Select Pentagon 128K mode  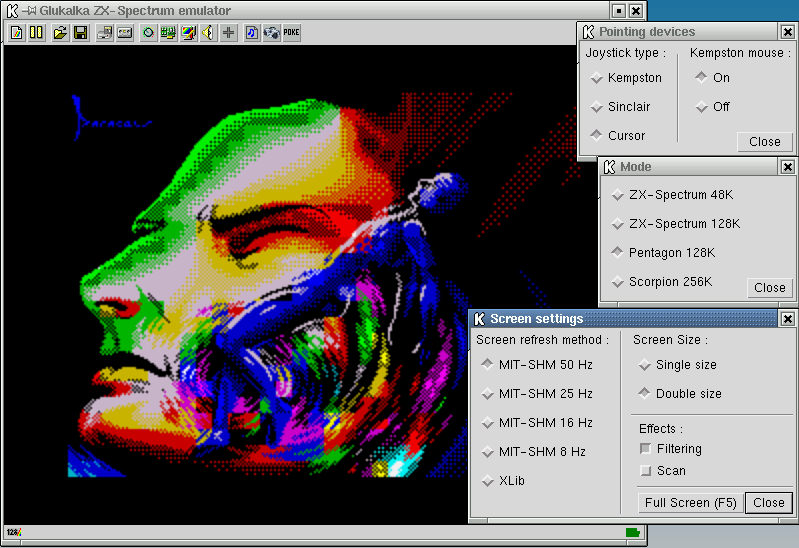663,253
